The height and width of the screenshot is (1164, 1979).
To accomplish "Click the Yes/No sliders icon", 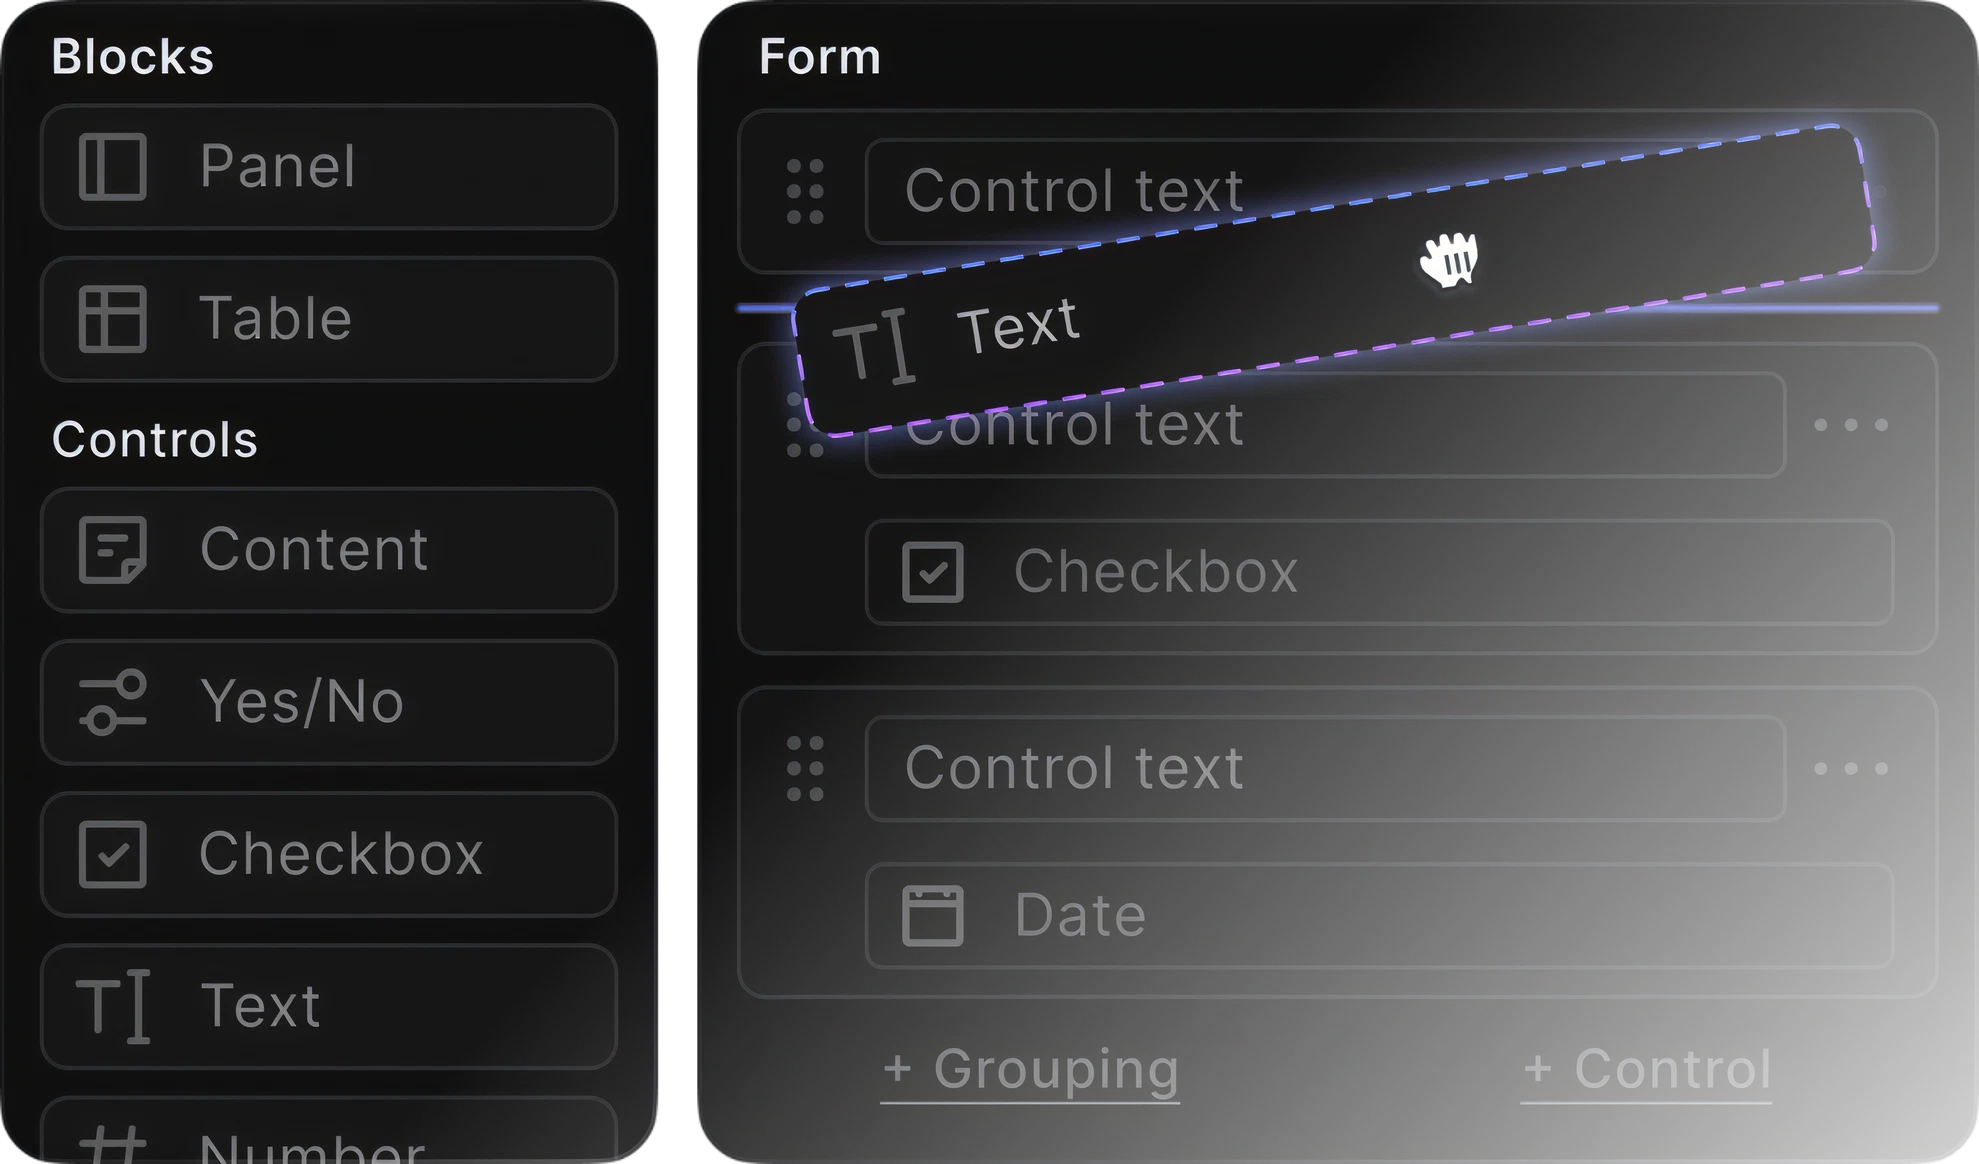I will [x=113, y=702].
